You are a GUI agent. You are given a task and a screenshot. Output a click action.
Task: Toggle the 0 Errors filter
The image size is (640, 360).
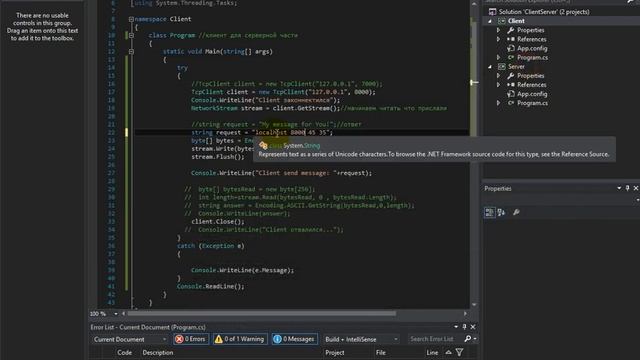(x=190, y=339)
